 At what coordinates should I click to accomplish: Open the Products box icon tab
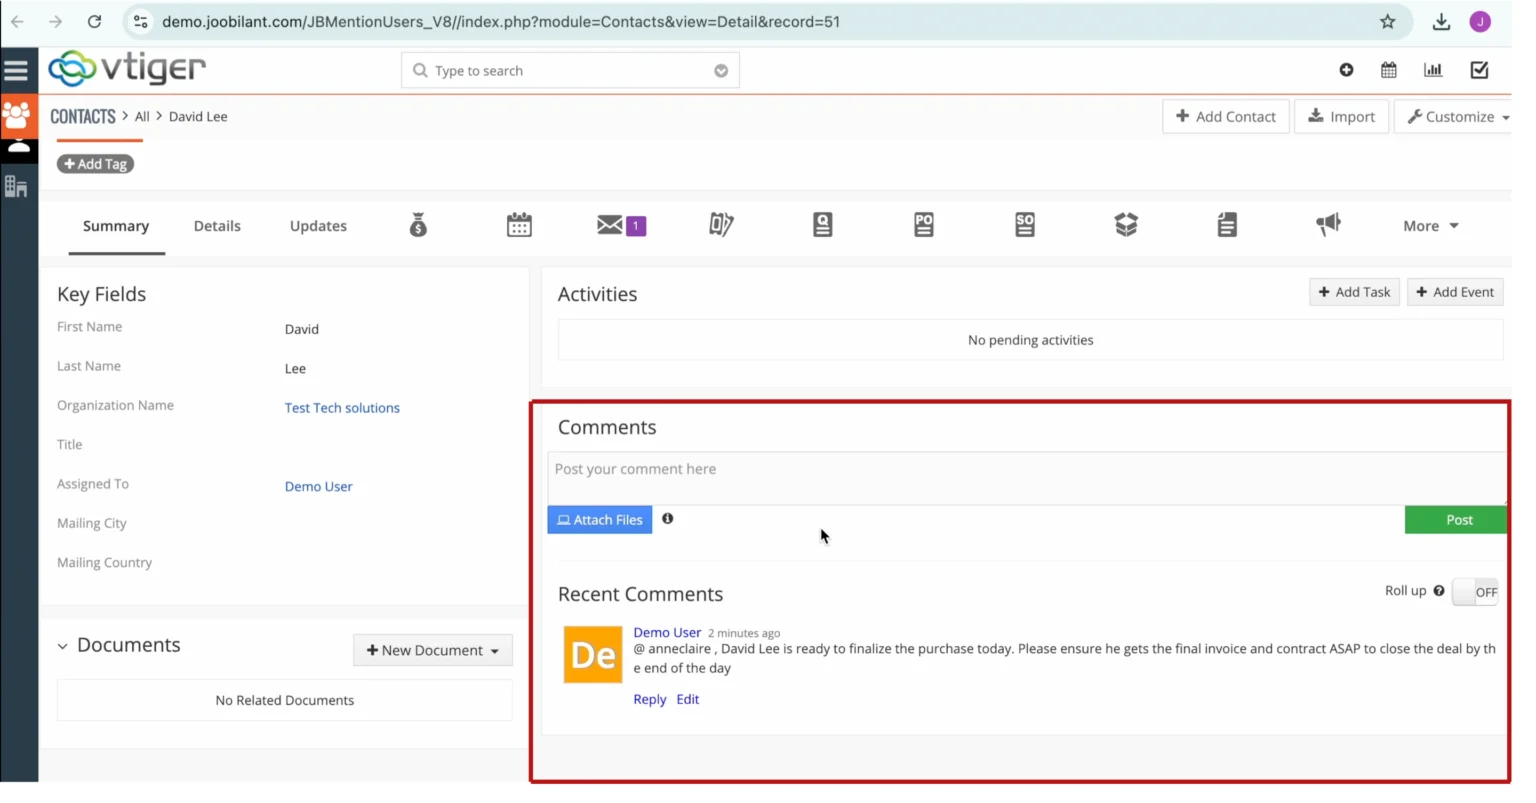(x=1126, y=225)
